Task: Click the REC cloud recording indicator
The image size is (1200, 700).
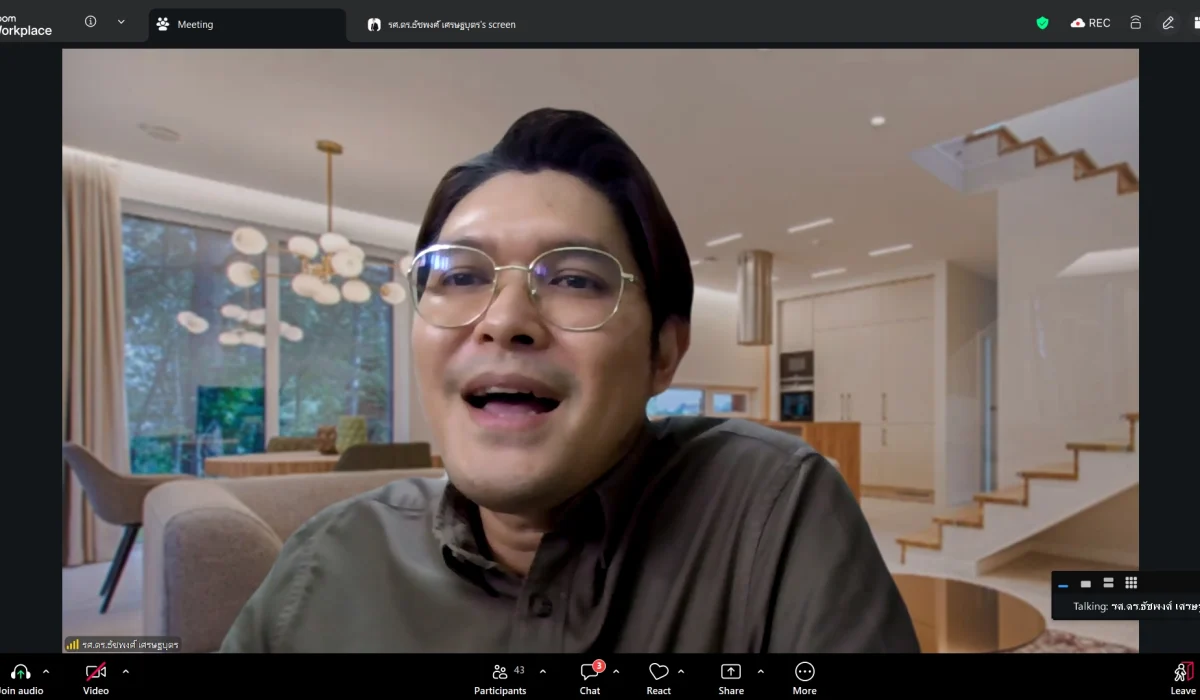Action: coord(1090,23)
